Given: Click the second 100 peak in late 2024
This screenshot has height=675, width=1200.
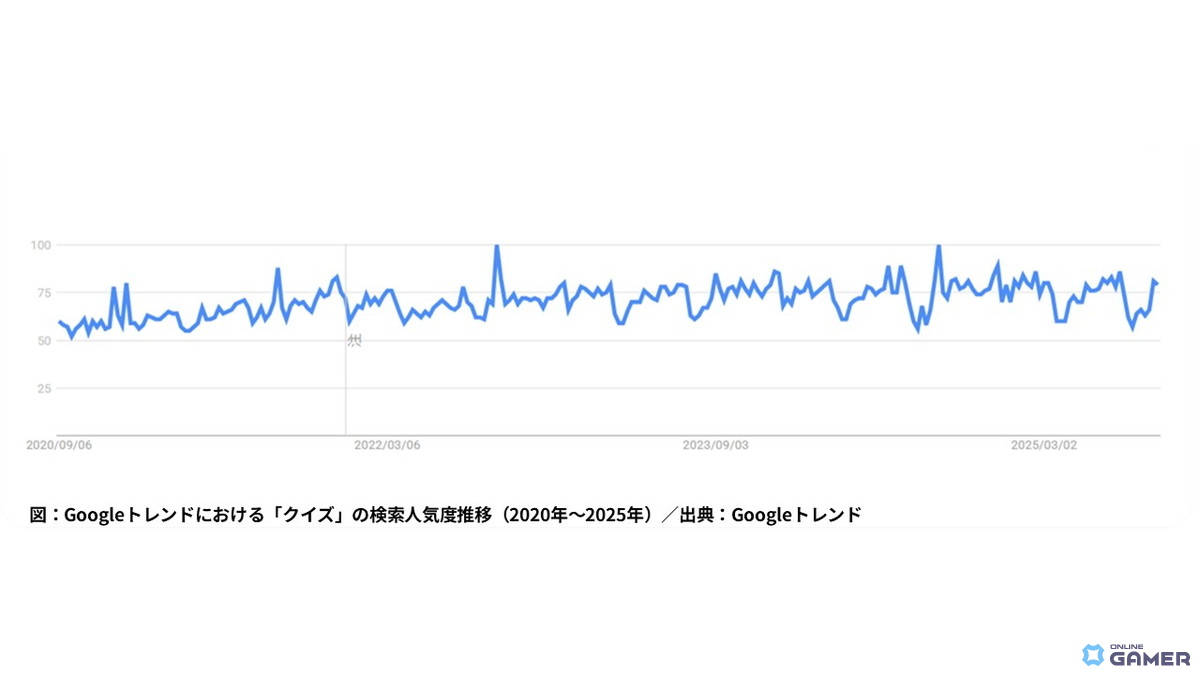Looking at the screenshot, I should (938, 246).
